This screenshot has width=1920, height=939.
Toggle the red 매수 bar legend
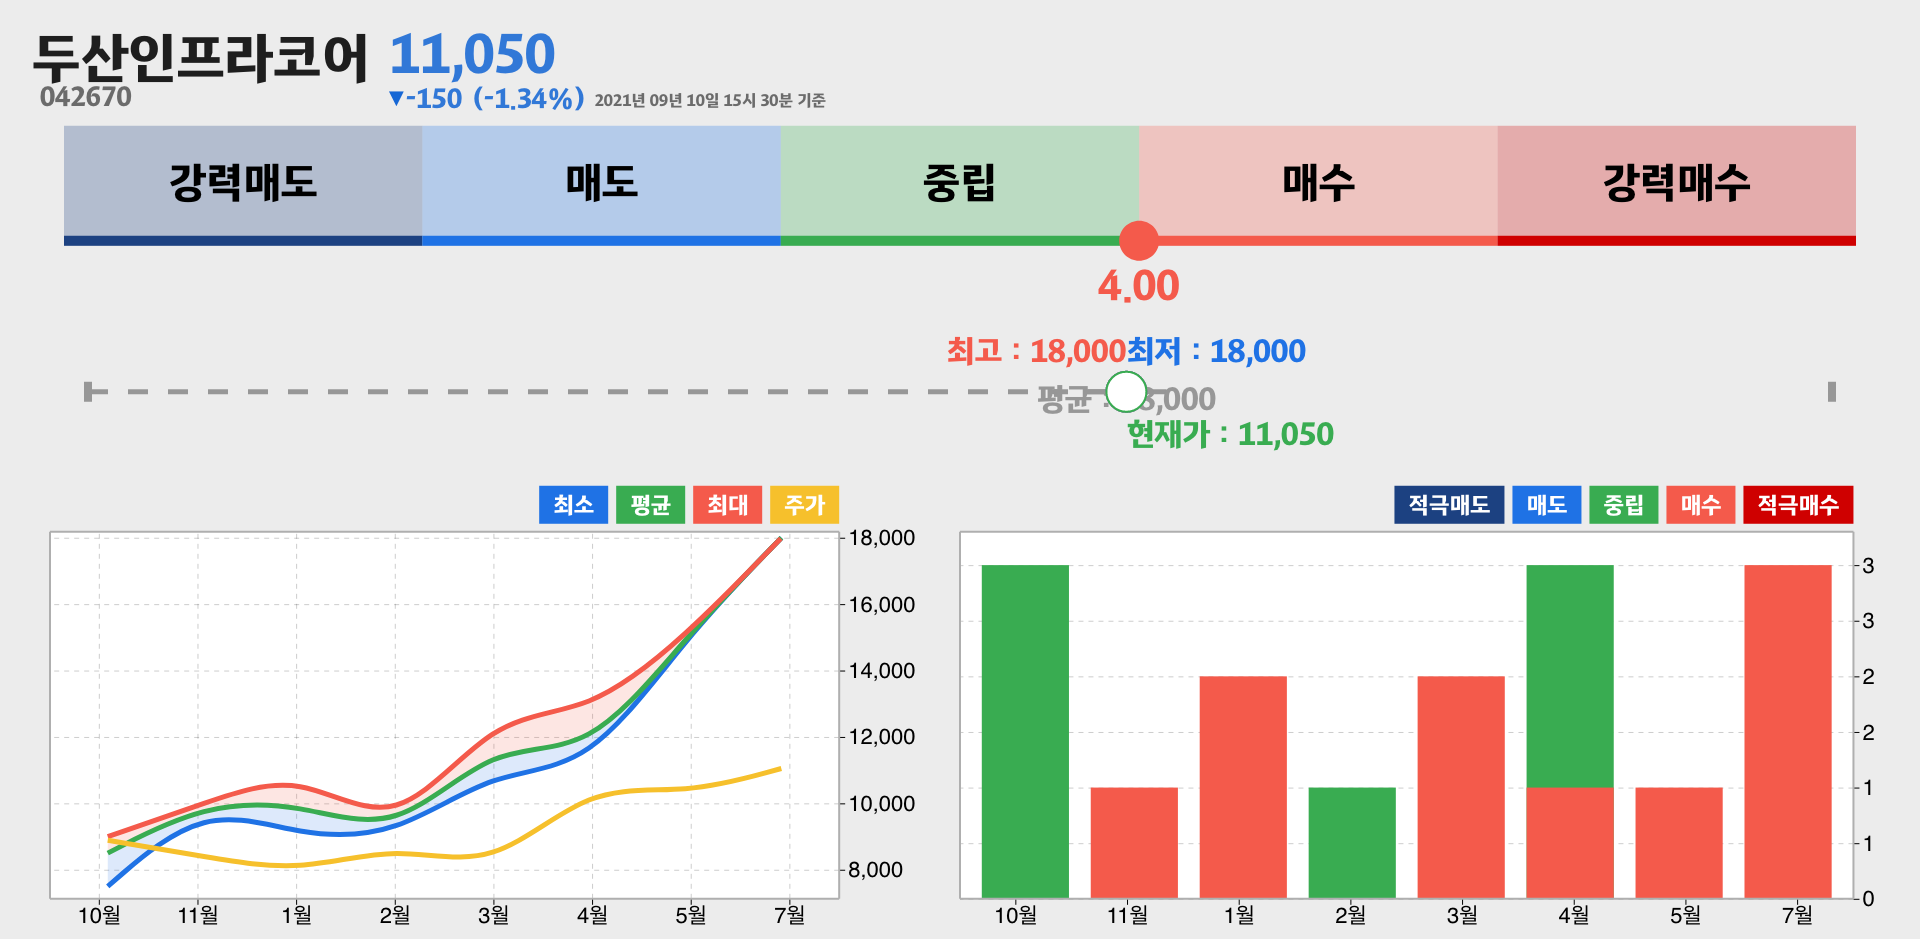tap(1701, 505)
